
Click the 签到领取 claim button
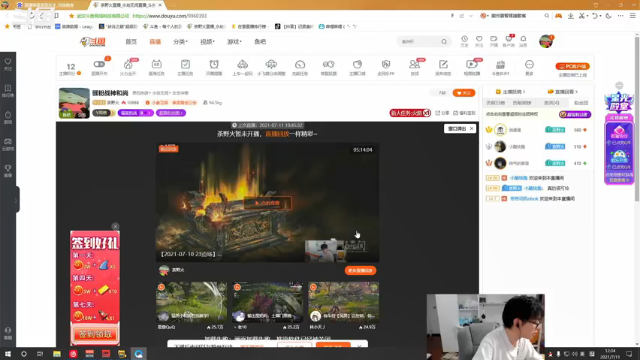pyautogui.click(x=95, y=334)
